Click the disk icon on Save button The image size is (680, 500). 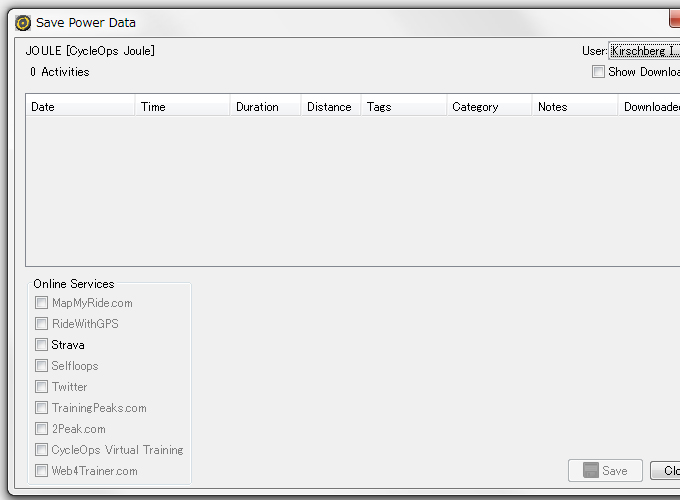(591, 471)
